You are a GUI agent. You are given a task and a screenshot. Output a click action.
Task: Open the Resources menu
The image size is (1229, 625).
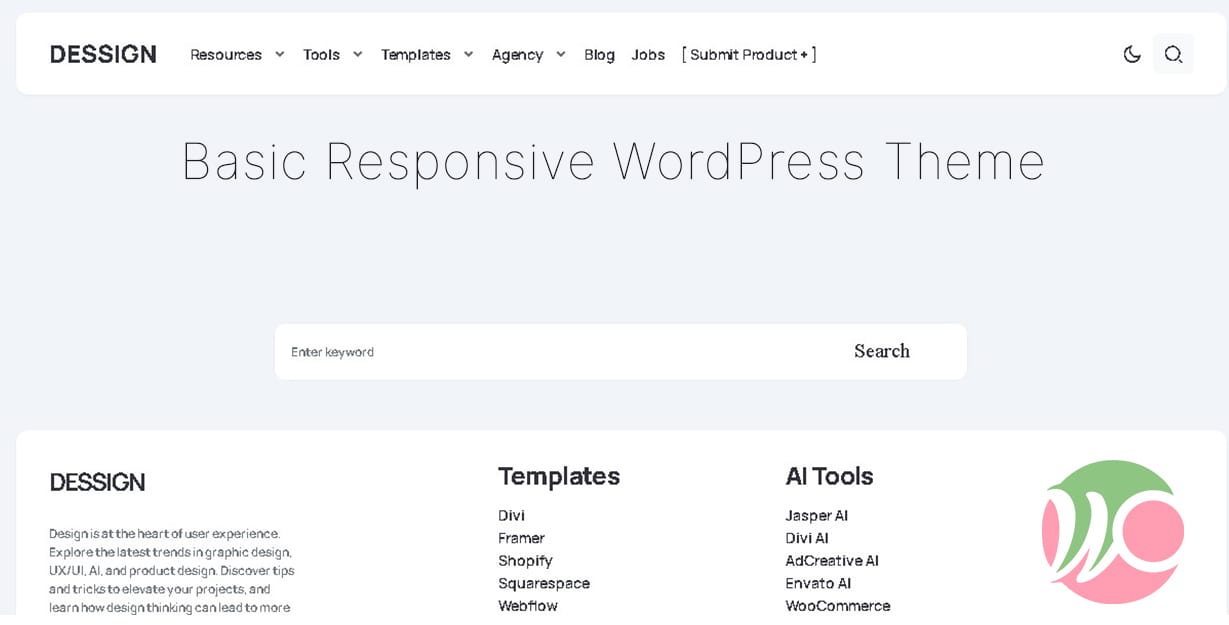point(226,55)
